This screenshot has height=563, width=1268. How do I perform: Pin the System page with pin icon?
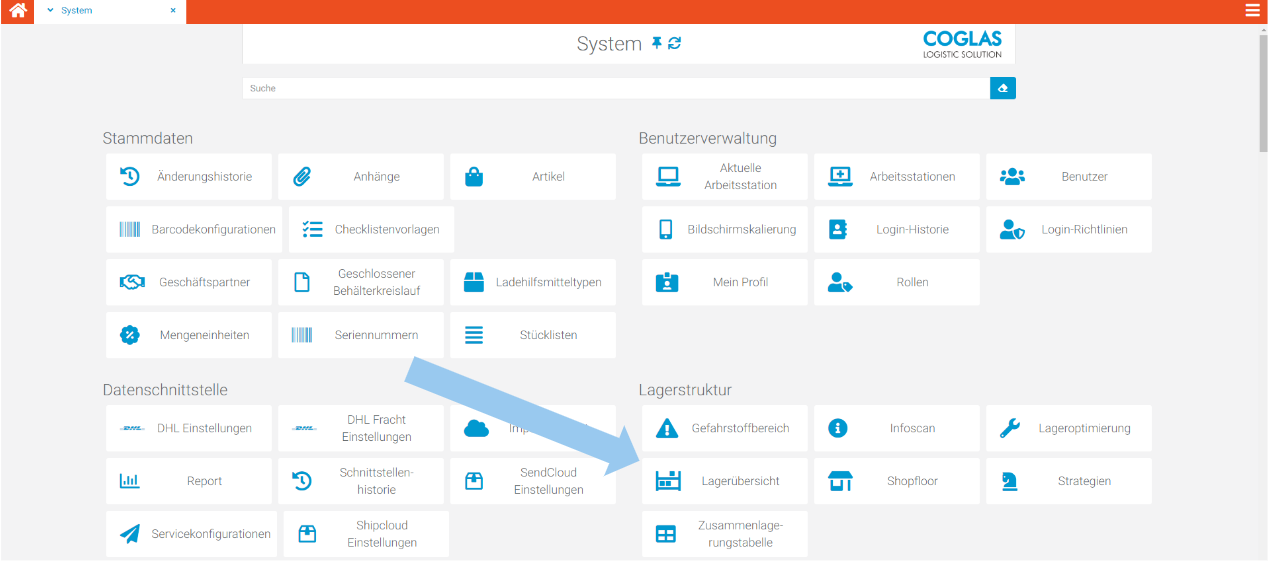click(x=657, y=43)
